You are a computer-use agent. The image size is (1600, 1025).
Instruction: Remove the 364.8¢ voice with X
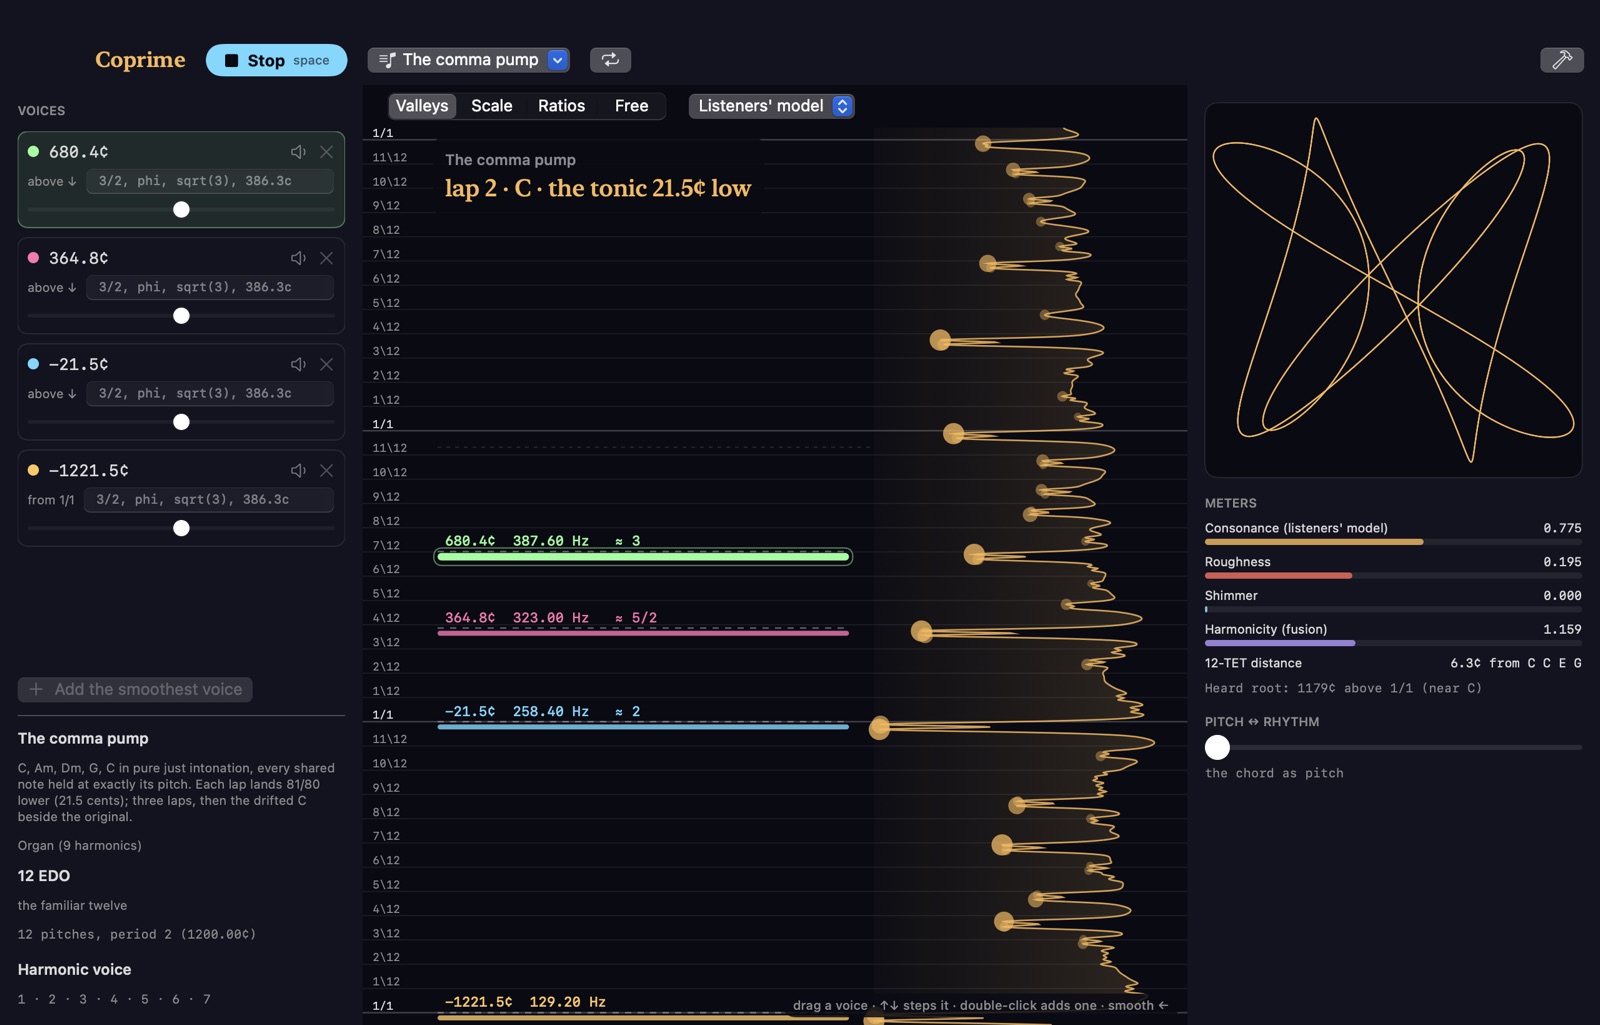326,258
